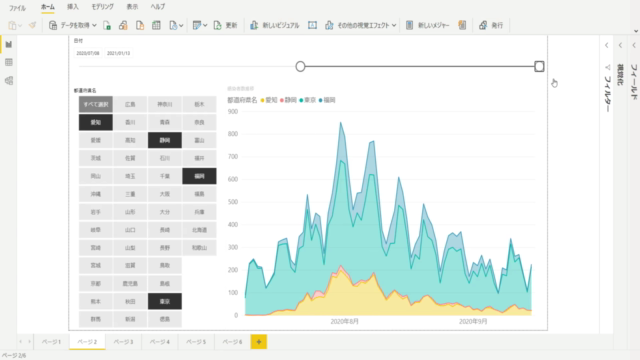Screen dimensions: 640x360
Task: Click the 新しいメジャー calculator icon
Action: [x=409, y=25]
